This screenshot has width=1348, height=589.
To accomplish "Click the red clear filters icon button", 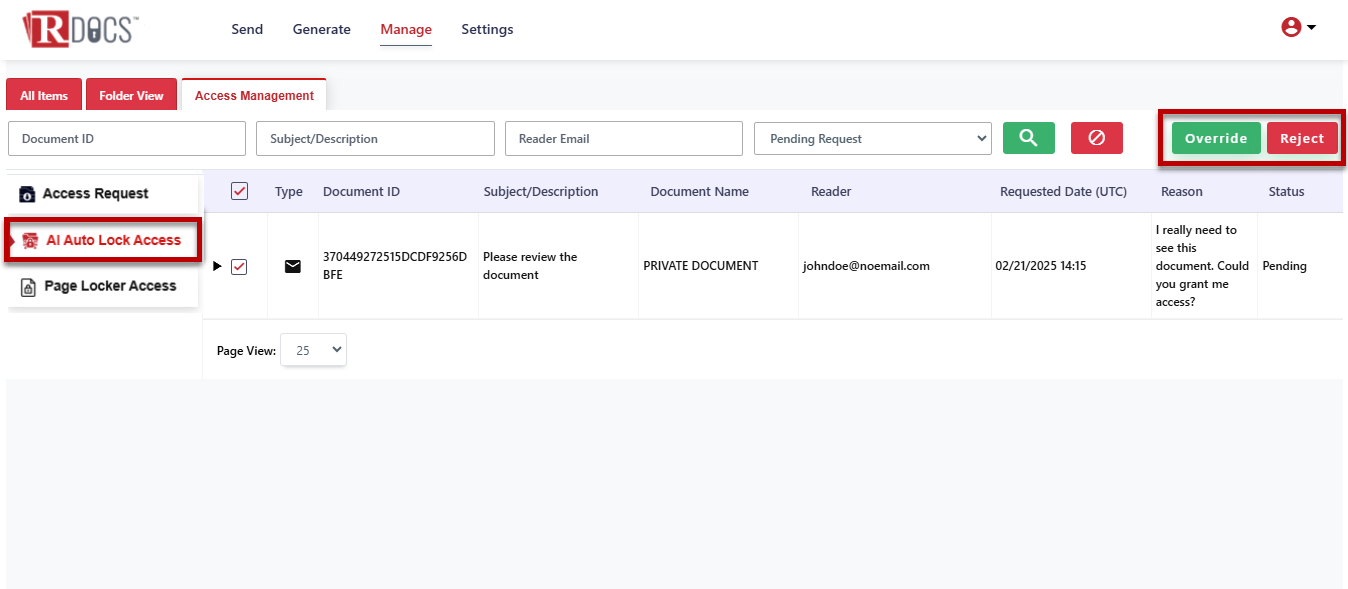I will pyautogui.click(x=1097, y=138).
